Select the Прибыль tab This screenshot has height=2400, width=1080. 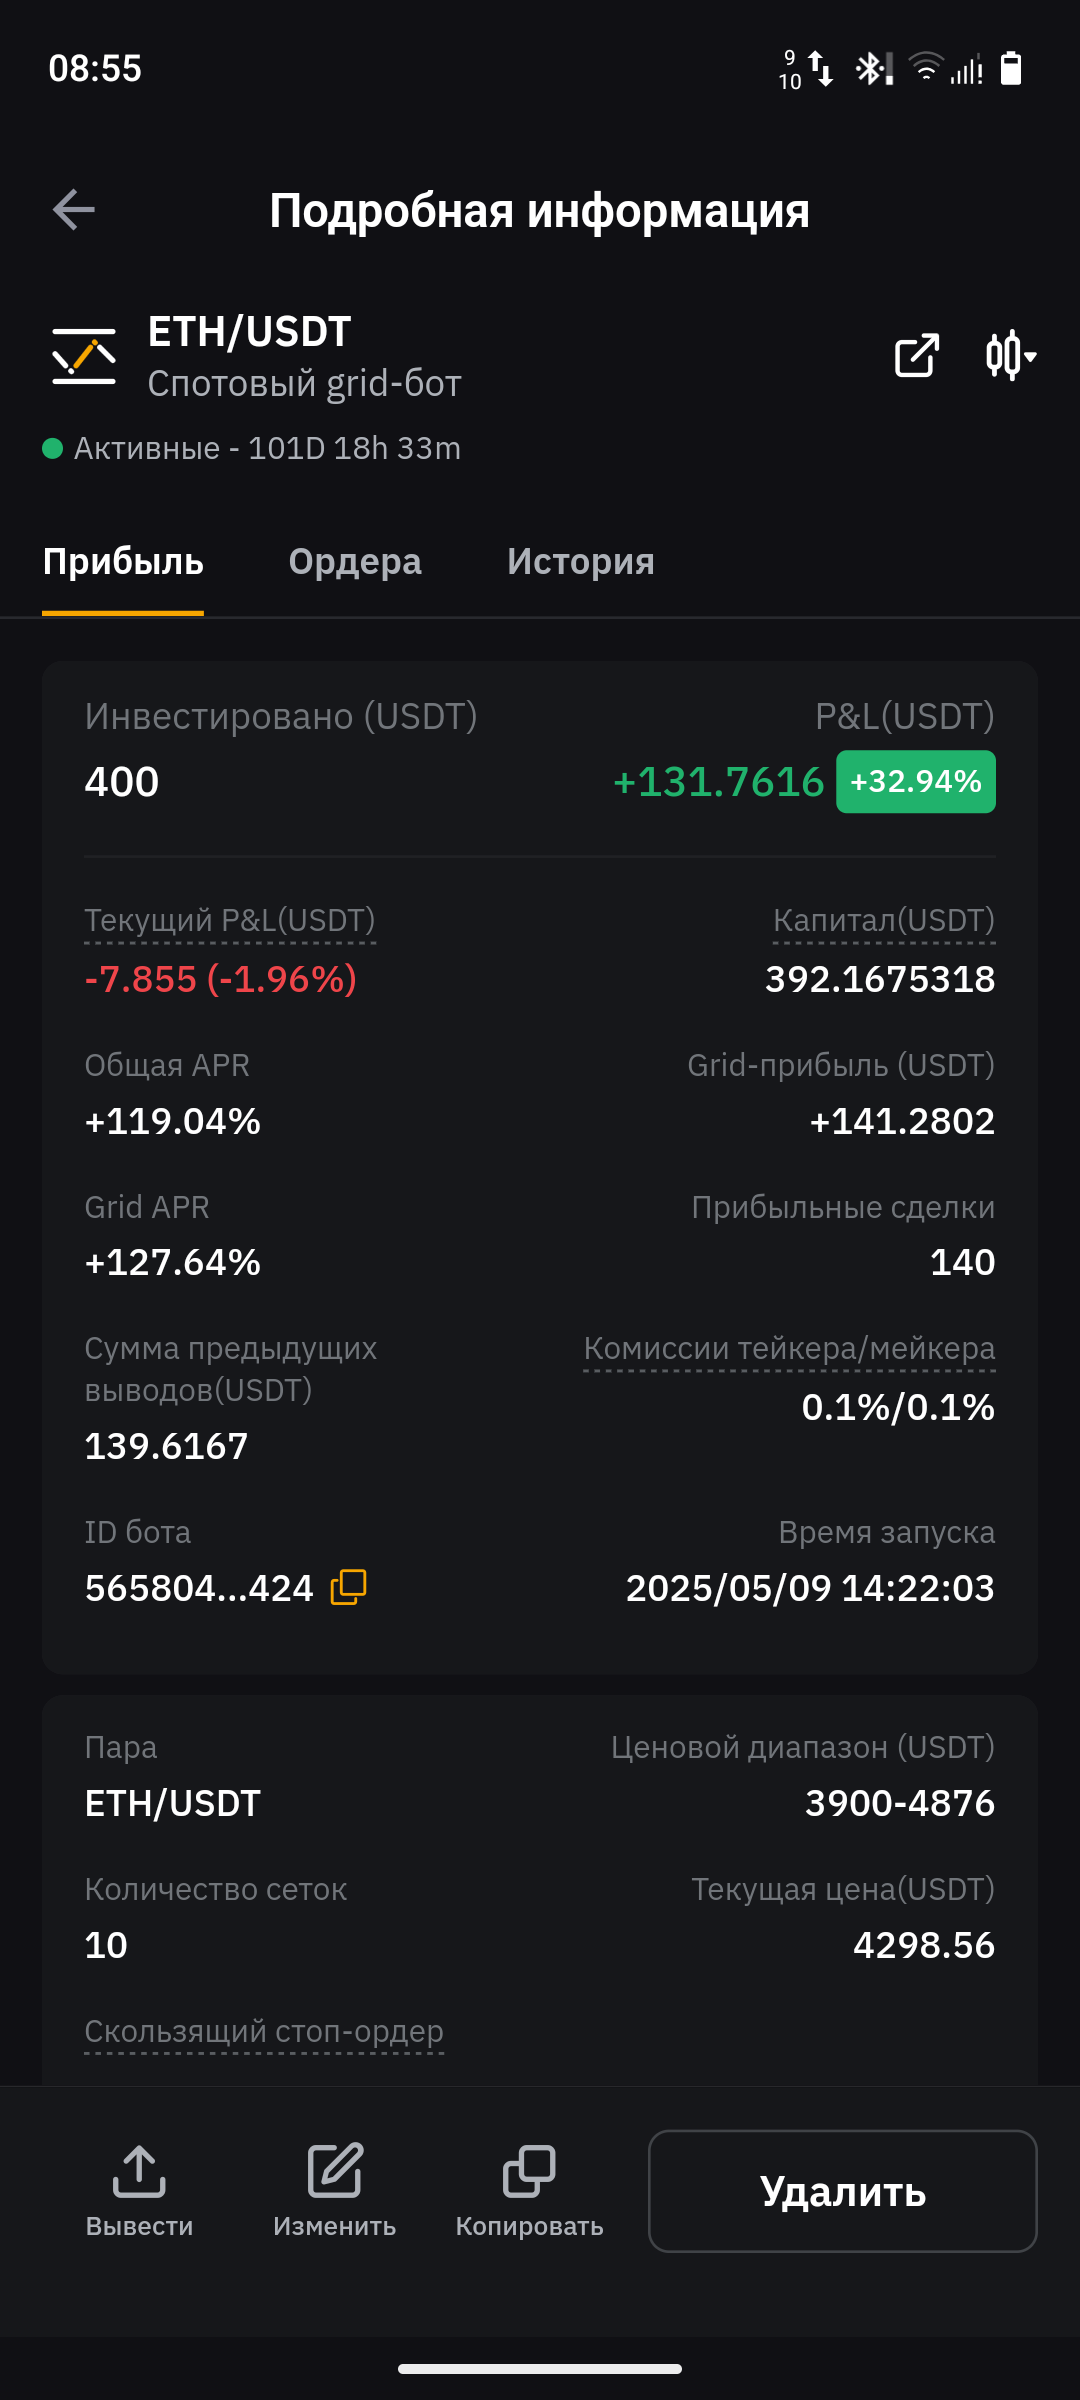(123, 562)
